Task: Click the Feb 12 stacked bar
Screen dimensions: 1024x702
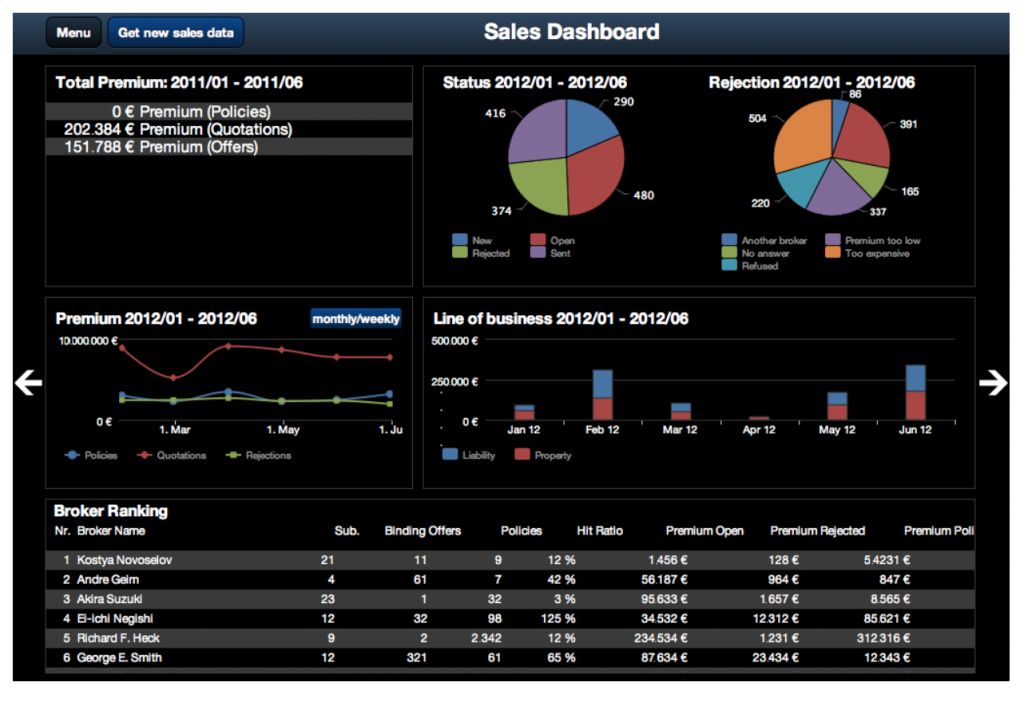Action: click(603, 395)
